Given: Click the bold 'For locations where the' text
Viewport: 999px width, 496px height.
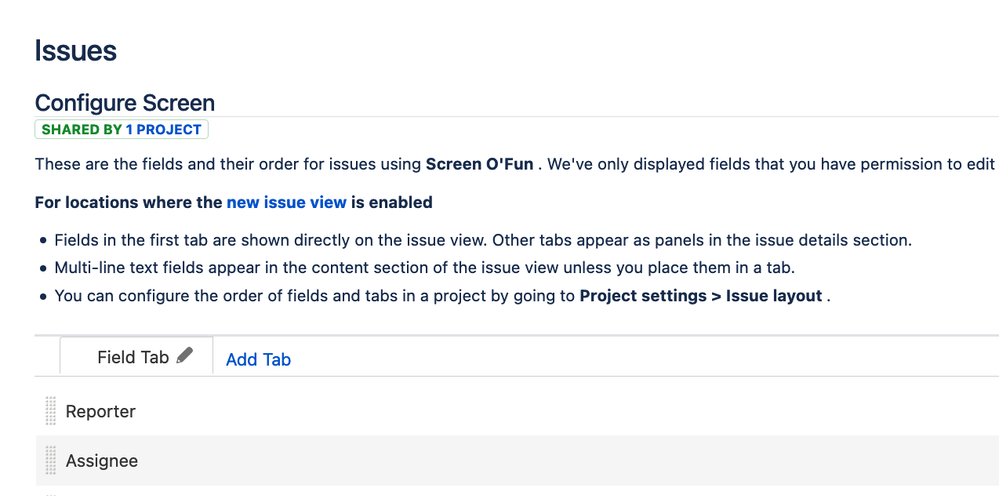Looking at the screenshot, I should point(129,202).
